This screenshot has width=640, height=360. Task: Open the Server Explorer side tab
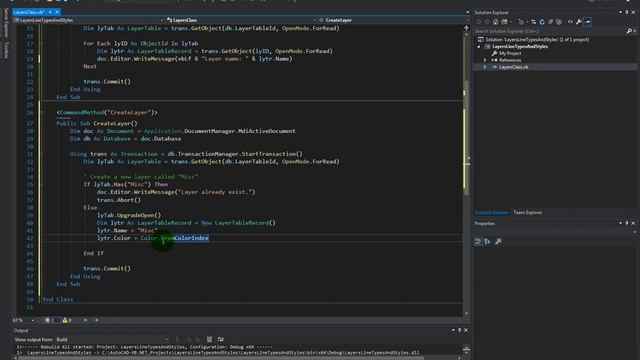(x=6, y=23)
